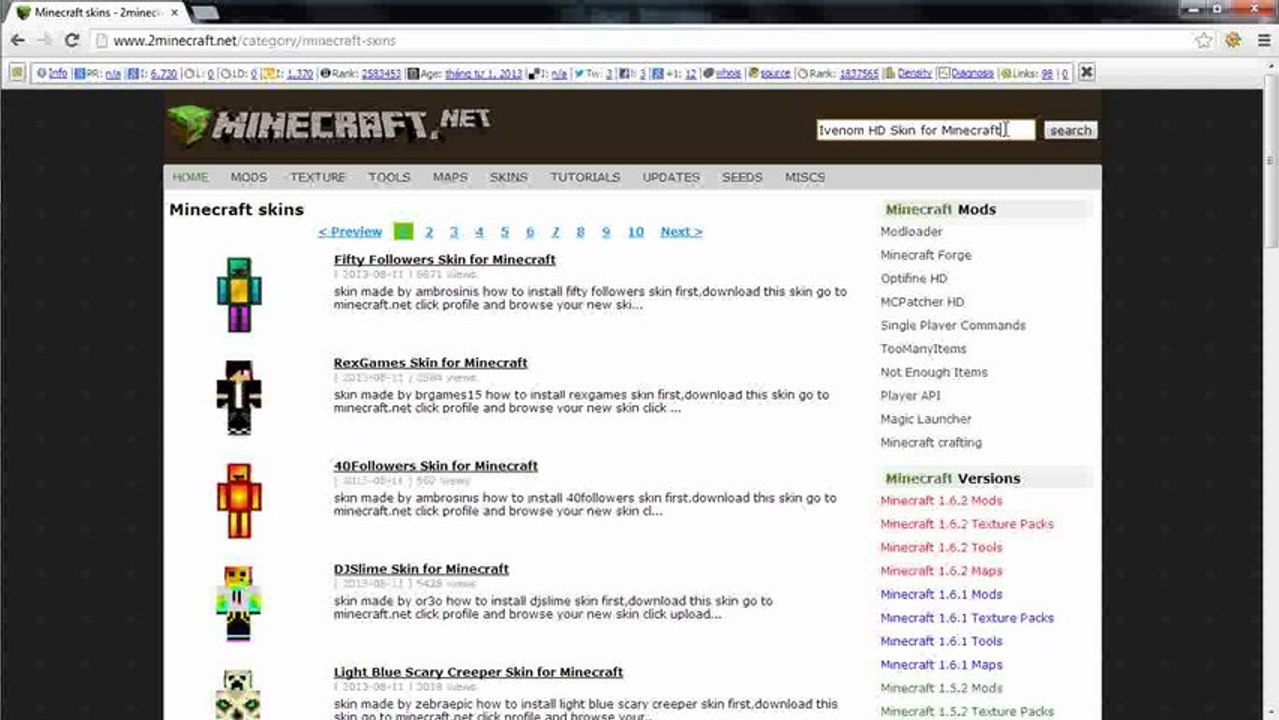Open Fifty Followers Skin for Minecraft
This screenshot has width=1279, height=720.
pos(445,260)
